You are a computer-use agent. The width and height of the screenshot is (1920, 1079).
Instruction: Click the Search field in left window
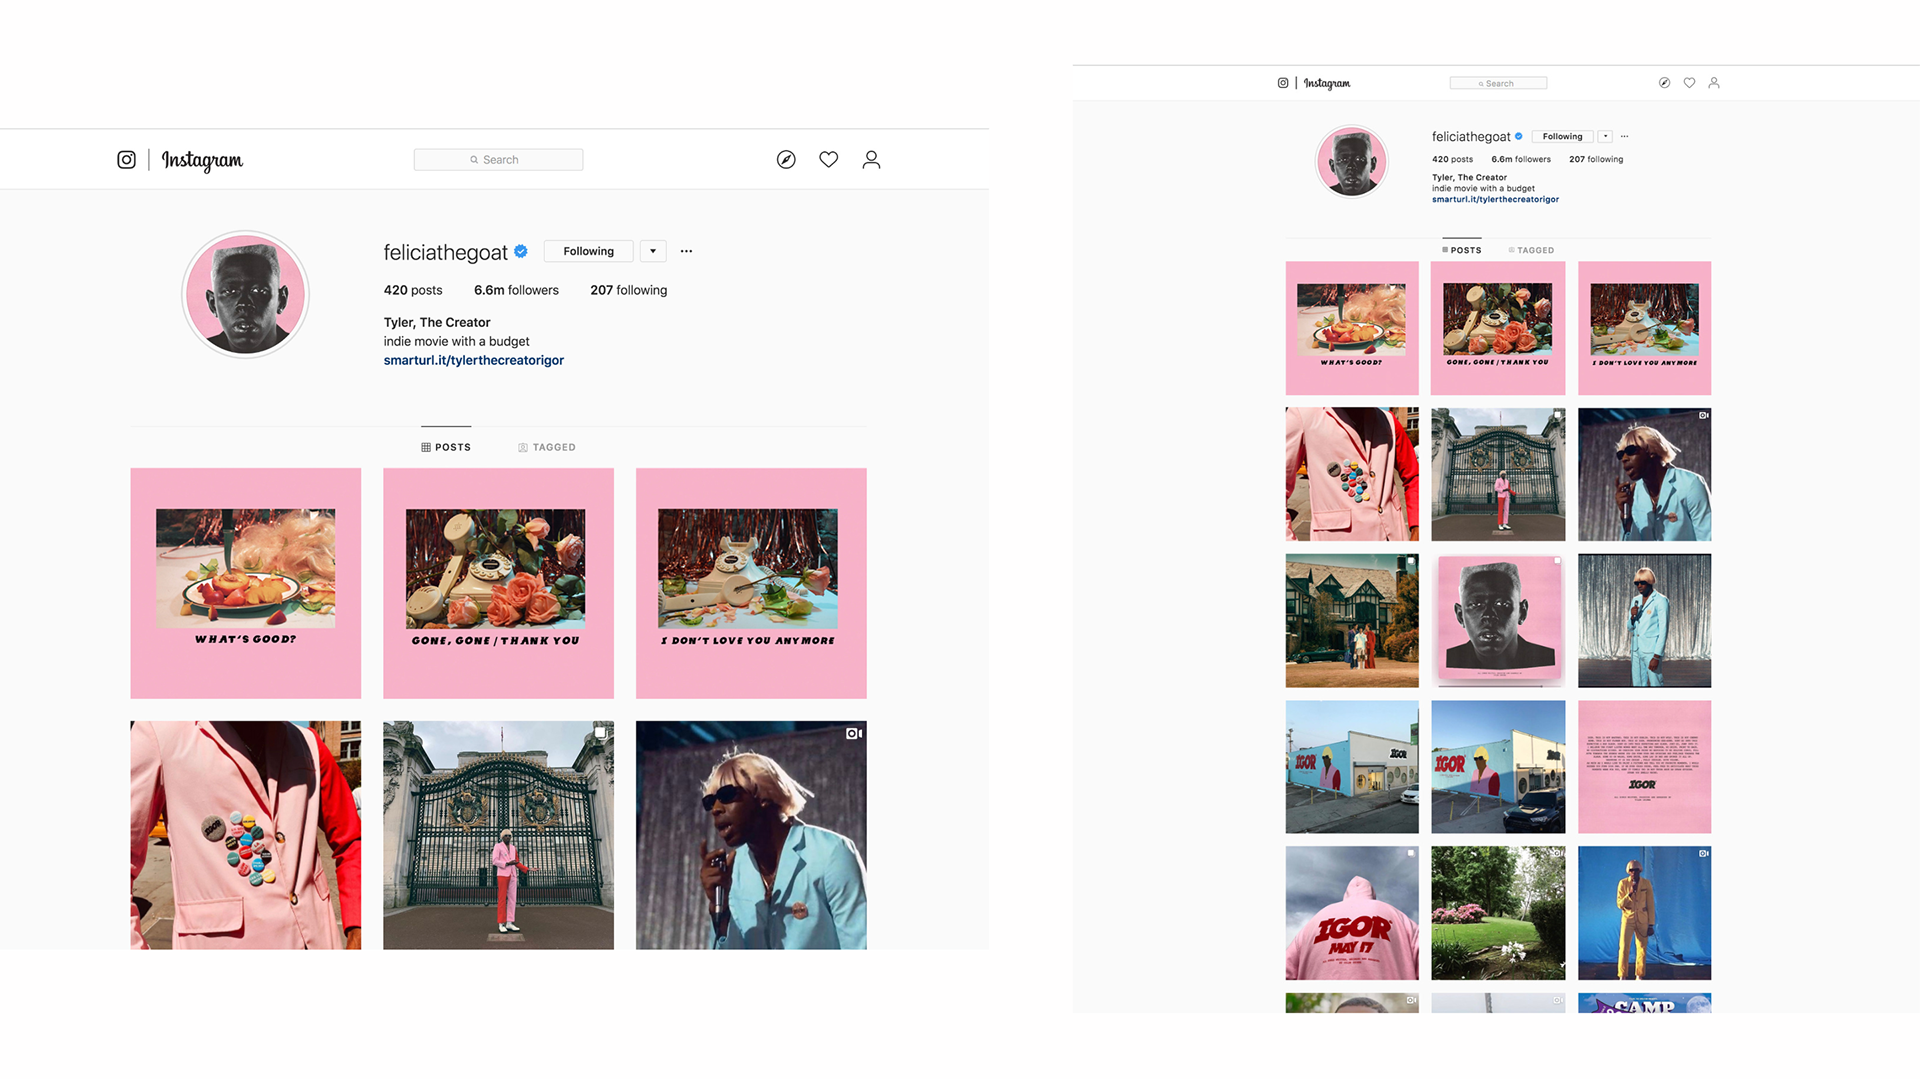click(498, 160)
